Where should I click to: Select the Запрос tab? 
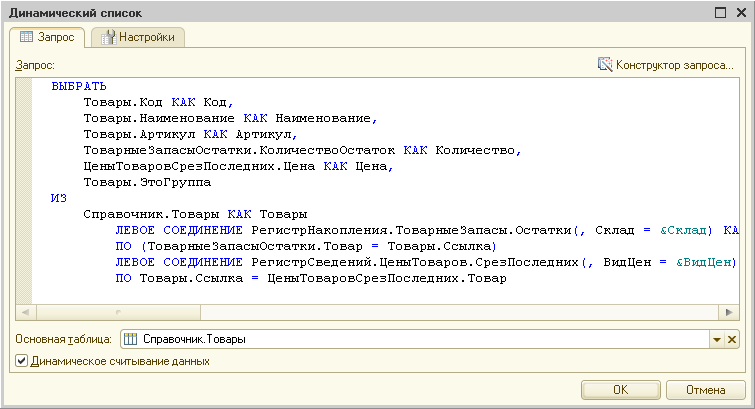click(46, 37)
